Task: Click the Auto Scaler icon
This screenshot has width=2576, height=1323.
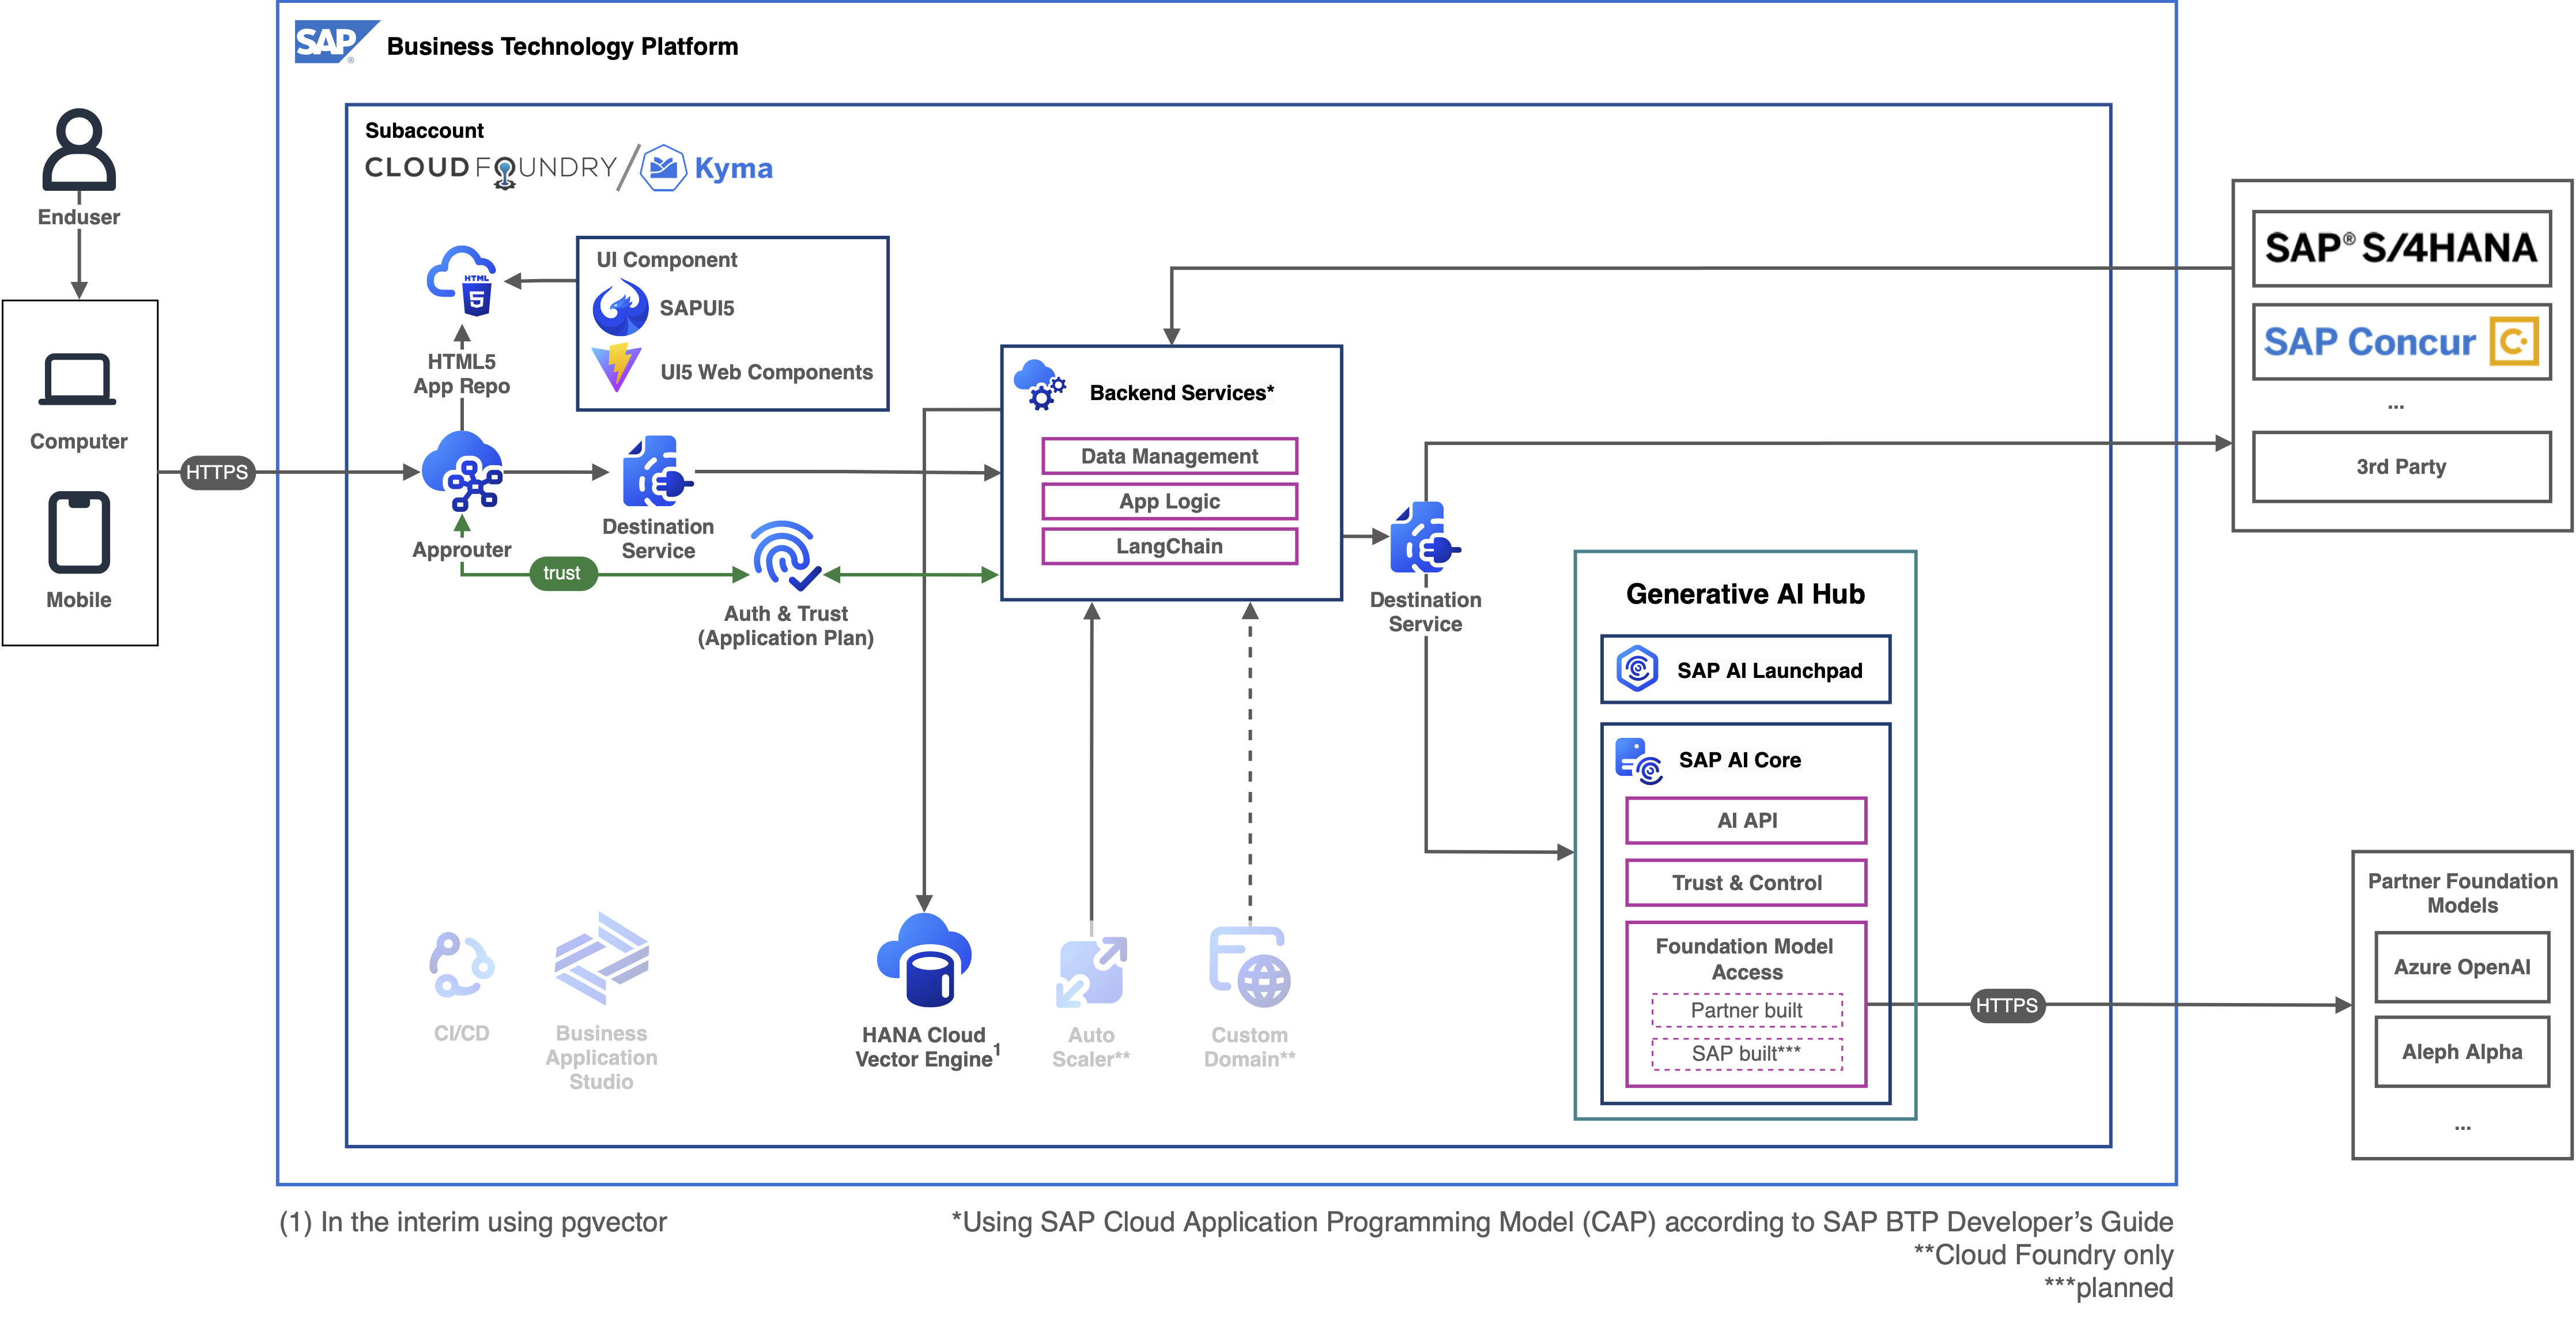Action: coord(1091,972)
